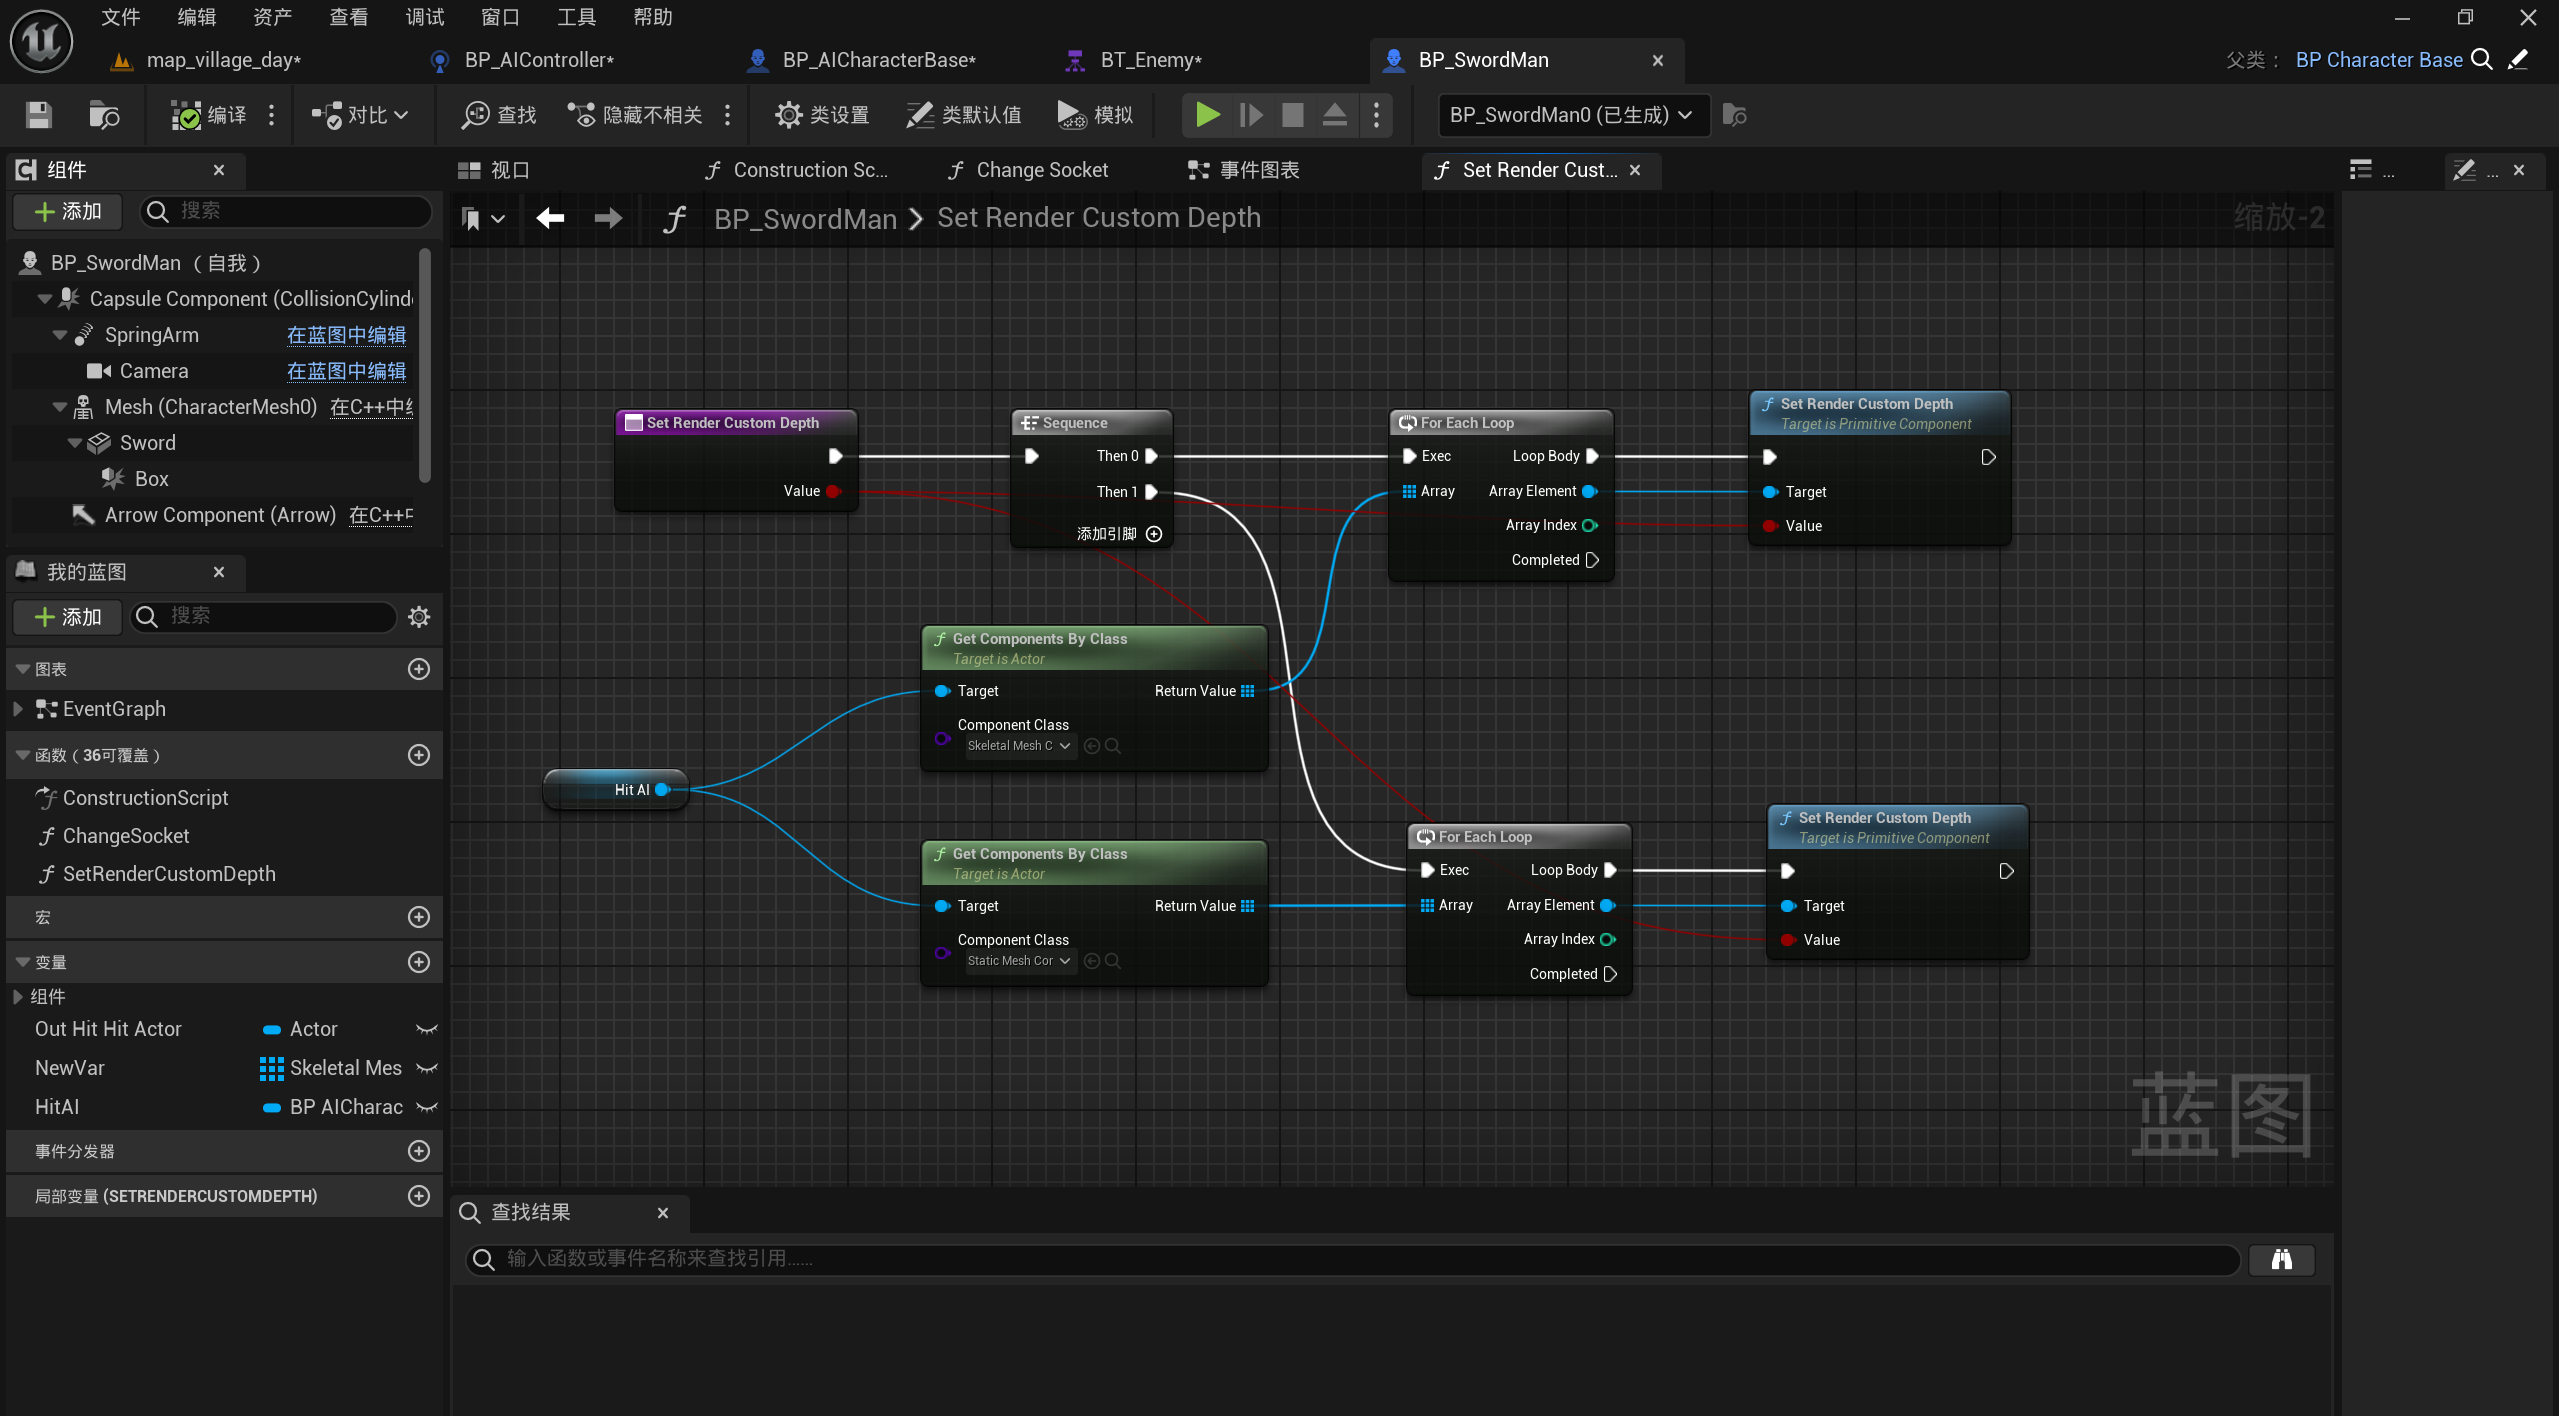This screenshot has width=2559, height=1416.
Task: Click the save blueprint floppy icon
Action: [x=38, y=115]
